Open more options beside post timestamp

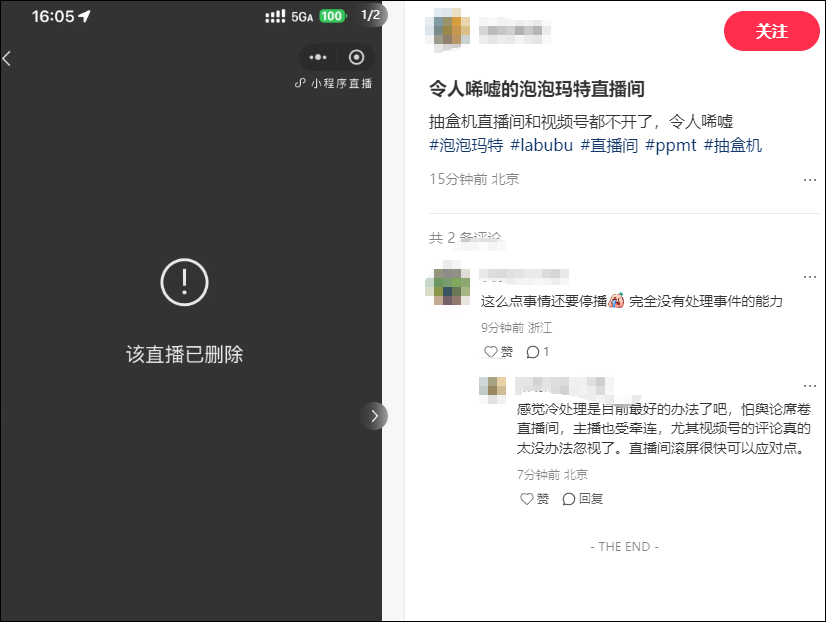pyautogui.click(x=810, y=180)
